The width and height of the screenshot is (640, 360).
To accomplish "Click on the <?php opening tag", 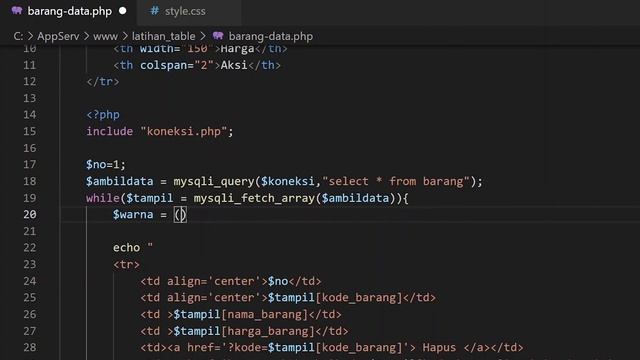I will (x=103, y=115).
